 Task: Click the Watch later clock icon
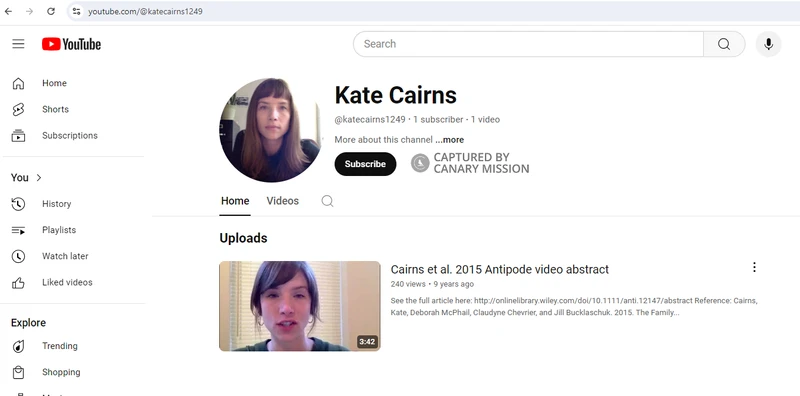point(18,256)
